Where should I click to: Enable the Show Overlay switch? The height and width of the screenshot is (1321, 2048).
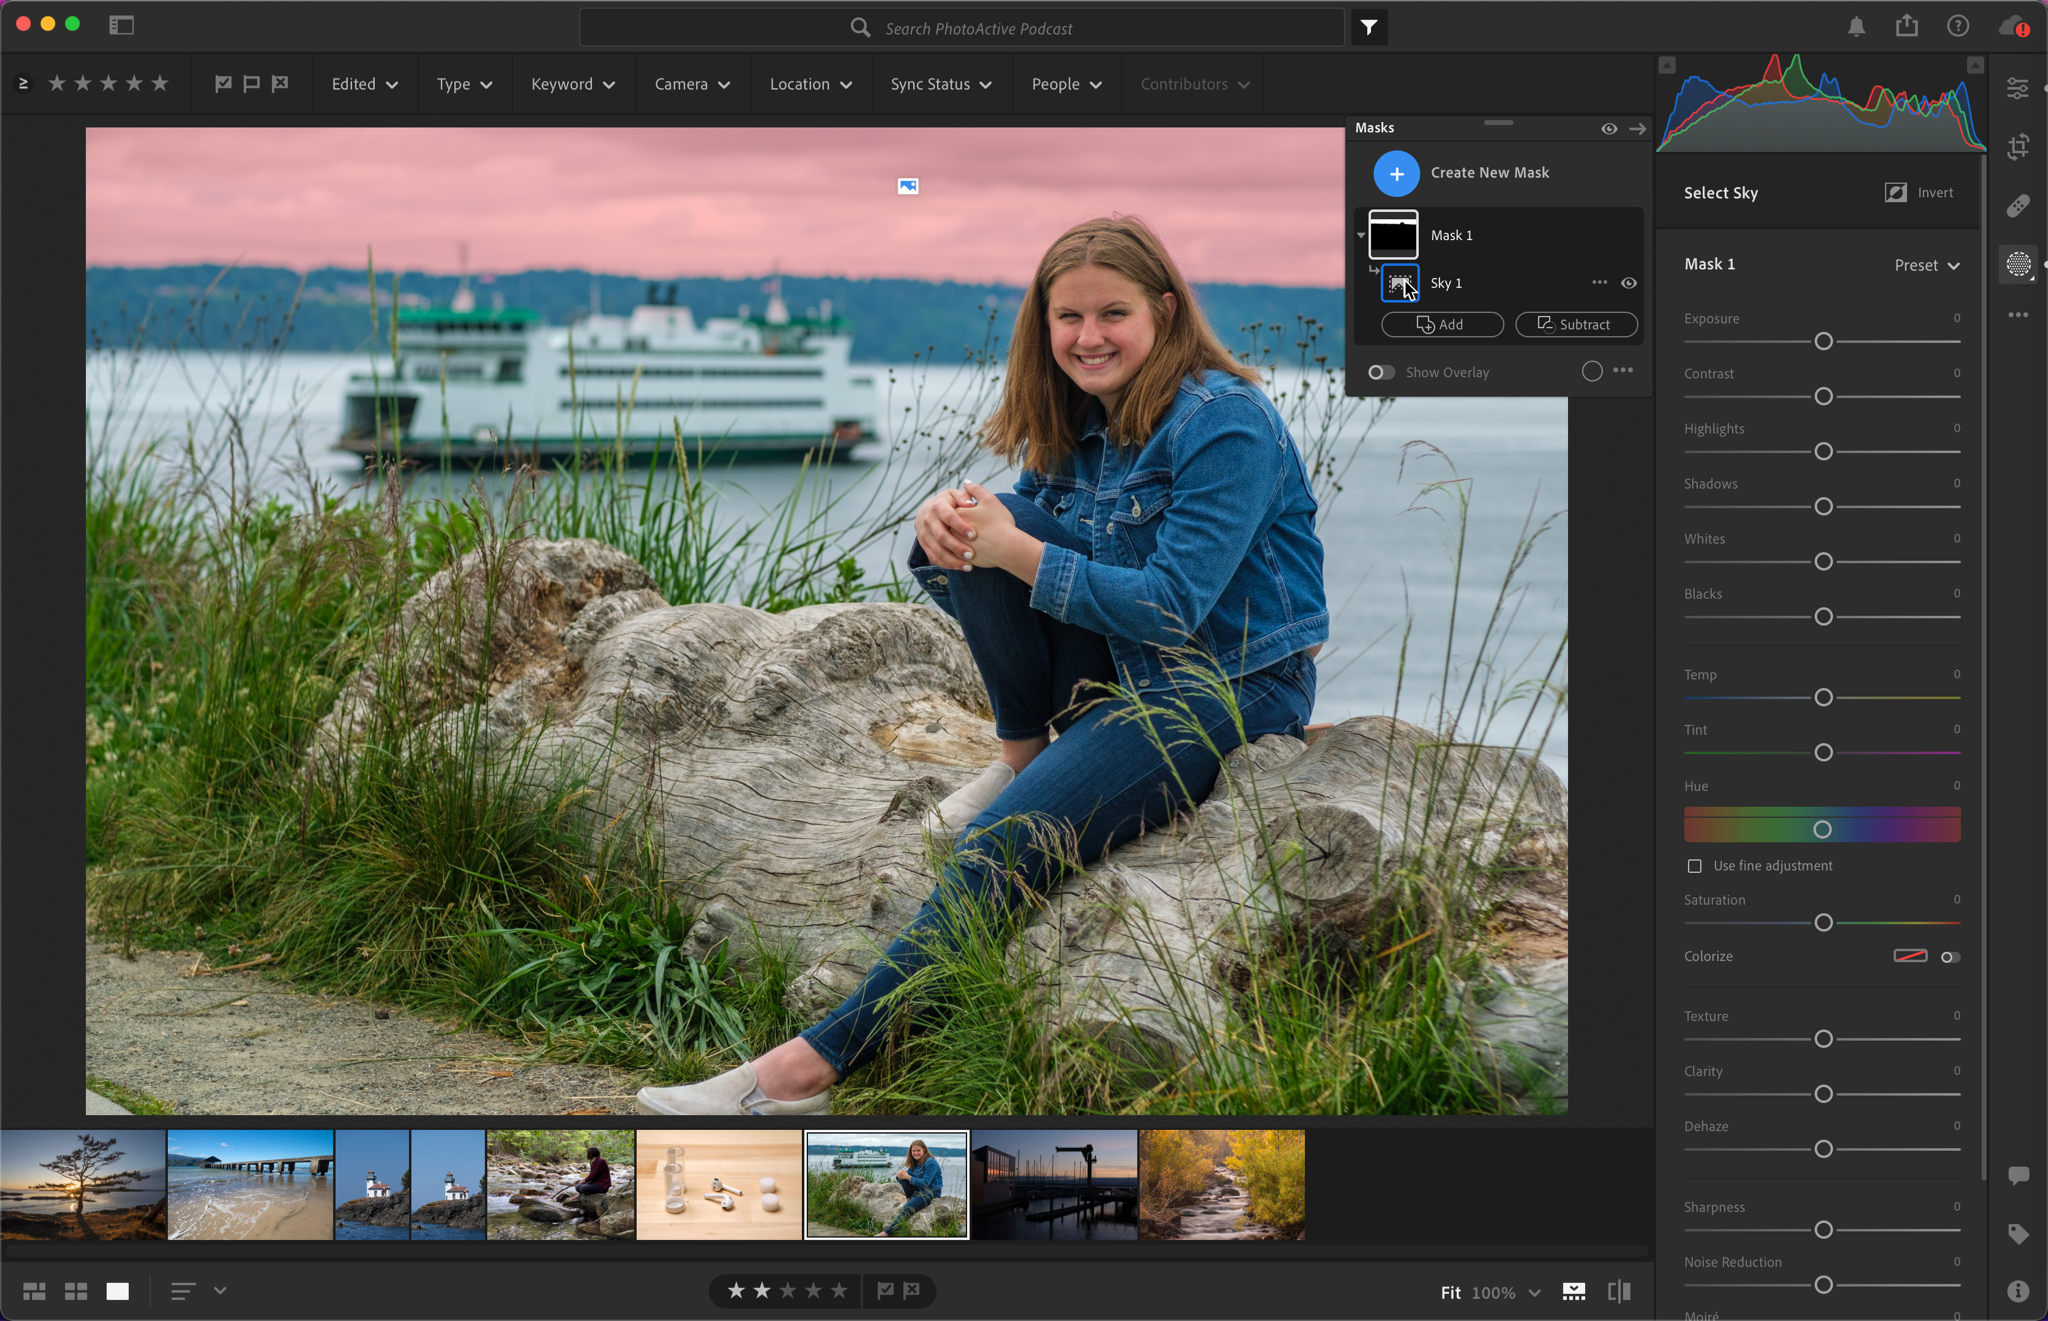pyautogui.click(x=1381, y=372)
